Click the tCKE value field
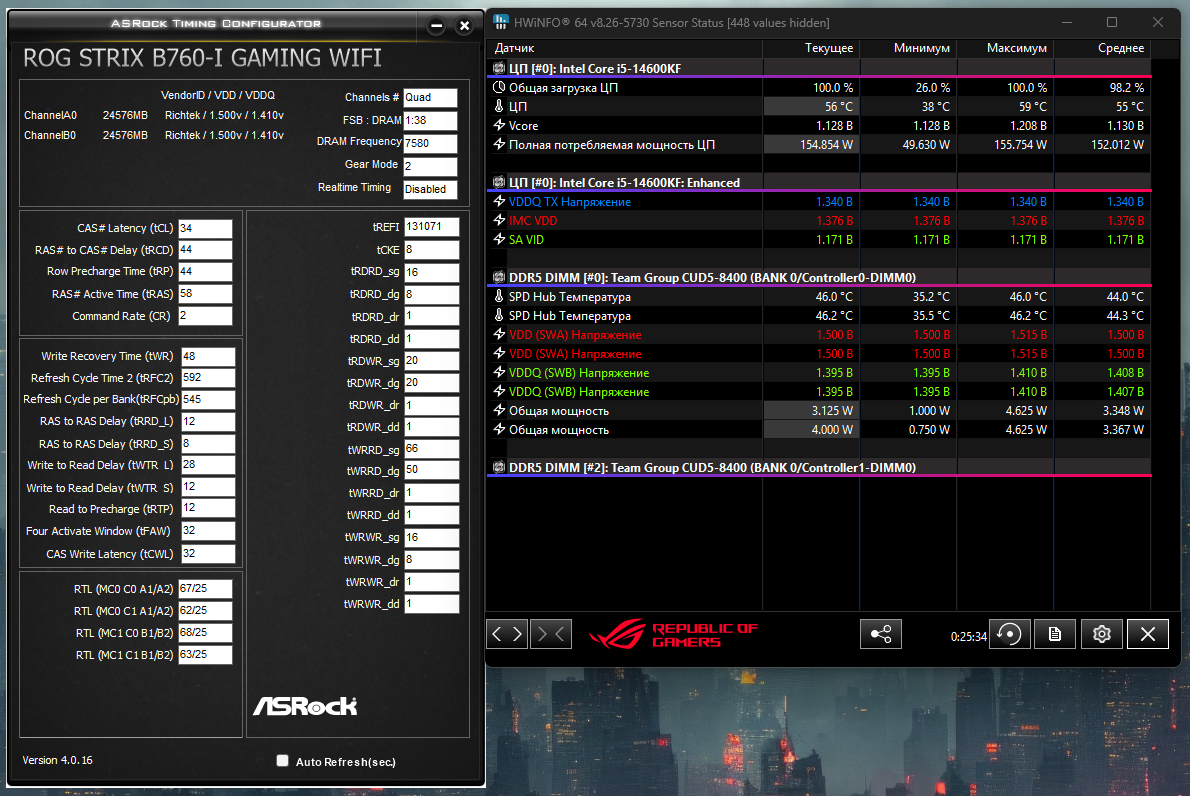 tap(431, 249)
